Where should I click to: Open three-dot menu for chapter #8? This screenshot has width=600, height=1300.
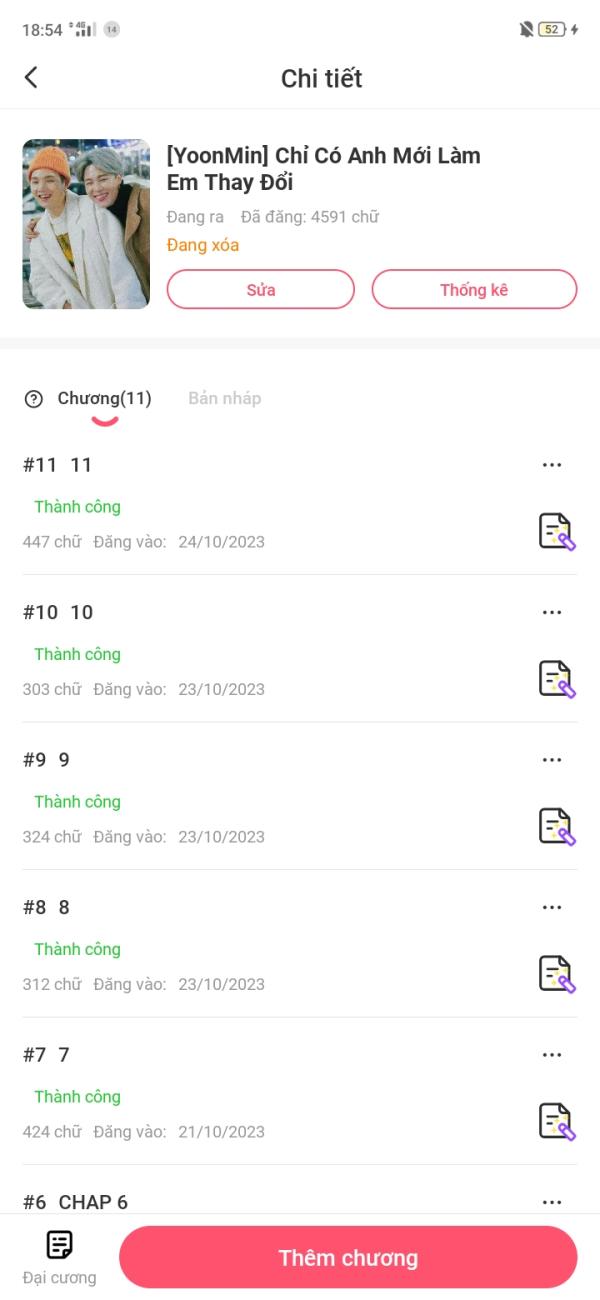click(551, 907)
